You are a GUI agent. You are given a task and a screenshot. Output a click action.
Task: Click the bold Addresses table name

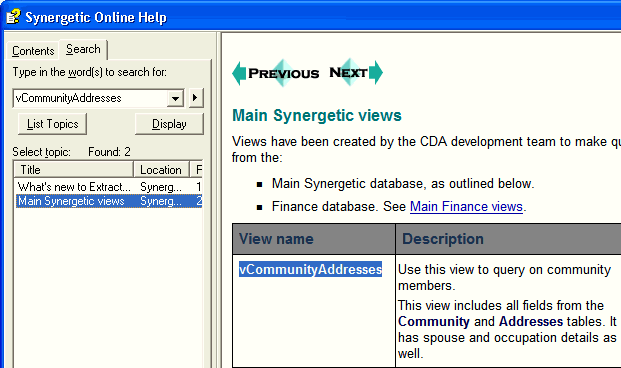click(x=531, y=321)
